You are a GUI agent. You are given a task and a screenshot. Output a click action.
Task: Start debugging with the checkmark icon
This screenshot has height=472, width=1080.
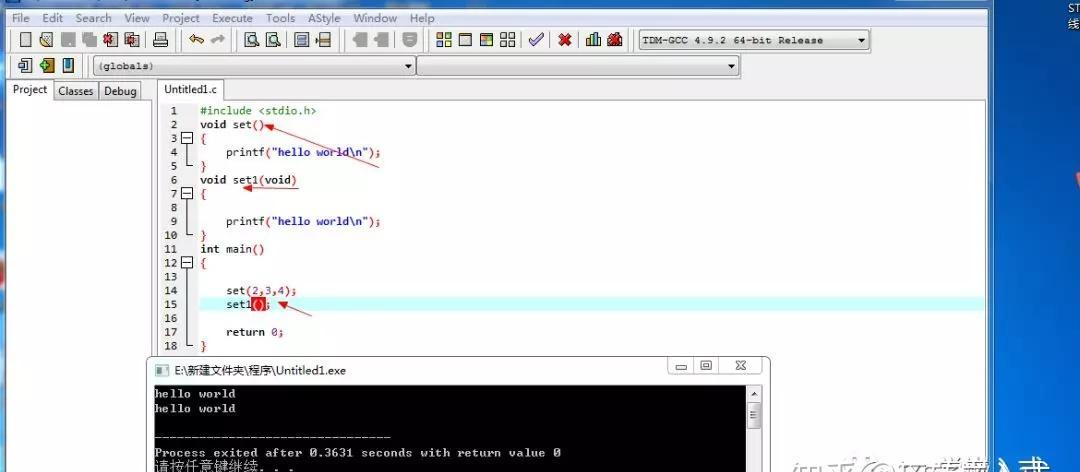tap(536, 40)
